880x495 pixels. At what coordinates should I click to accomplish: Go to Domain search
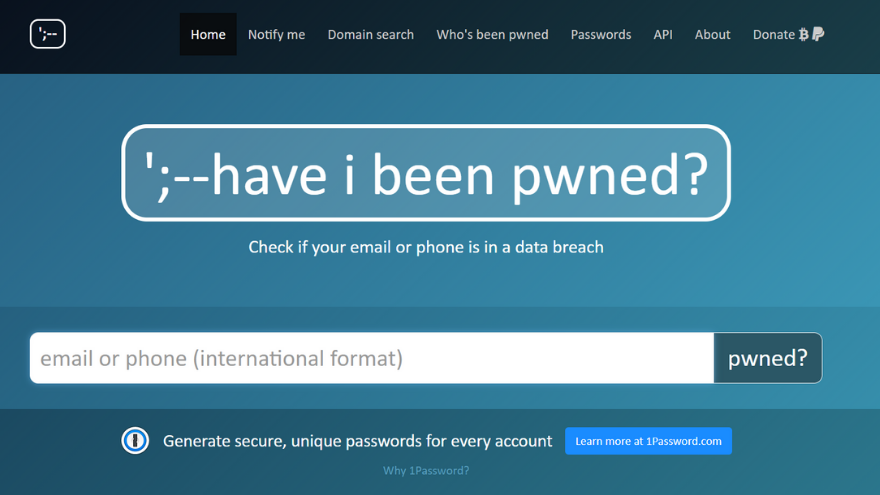[370, 34]
